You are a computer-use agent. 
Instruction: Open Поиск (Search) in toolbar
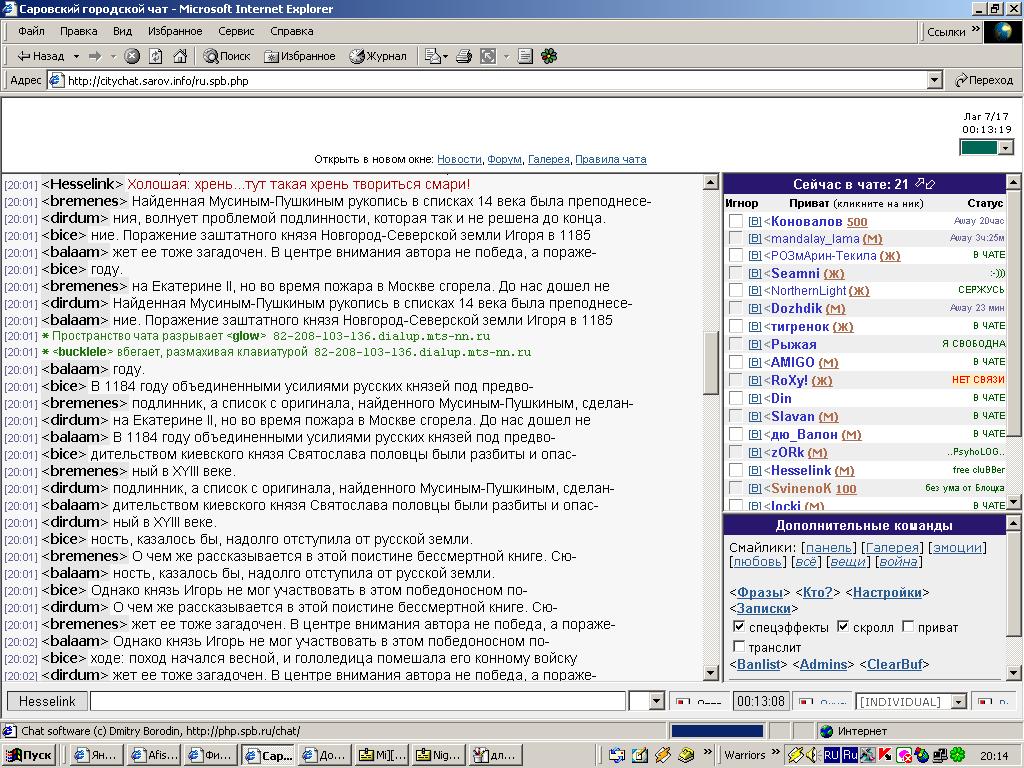[x=227, y=56]
